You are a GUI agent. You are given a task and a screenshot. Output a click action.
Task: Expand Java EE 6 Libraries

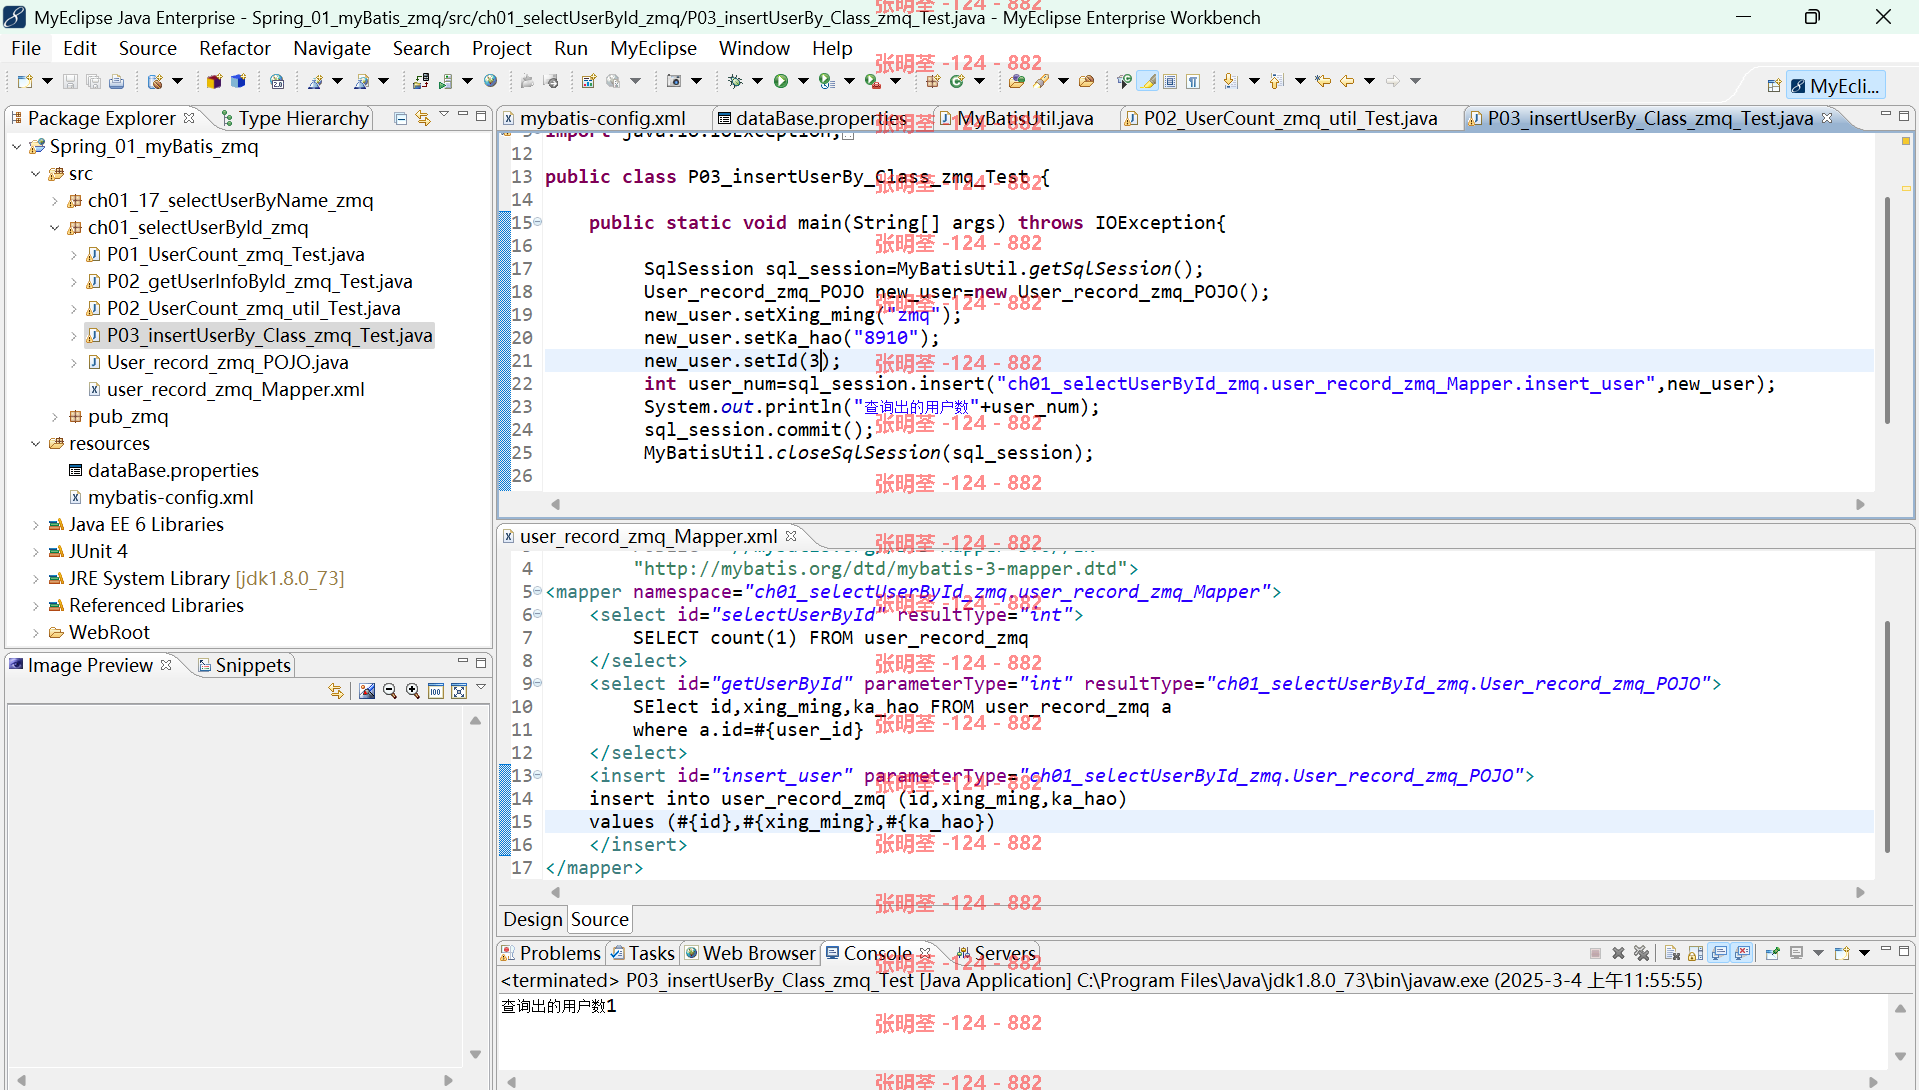[x=36, y=525]
